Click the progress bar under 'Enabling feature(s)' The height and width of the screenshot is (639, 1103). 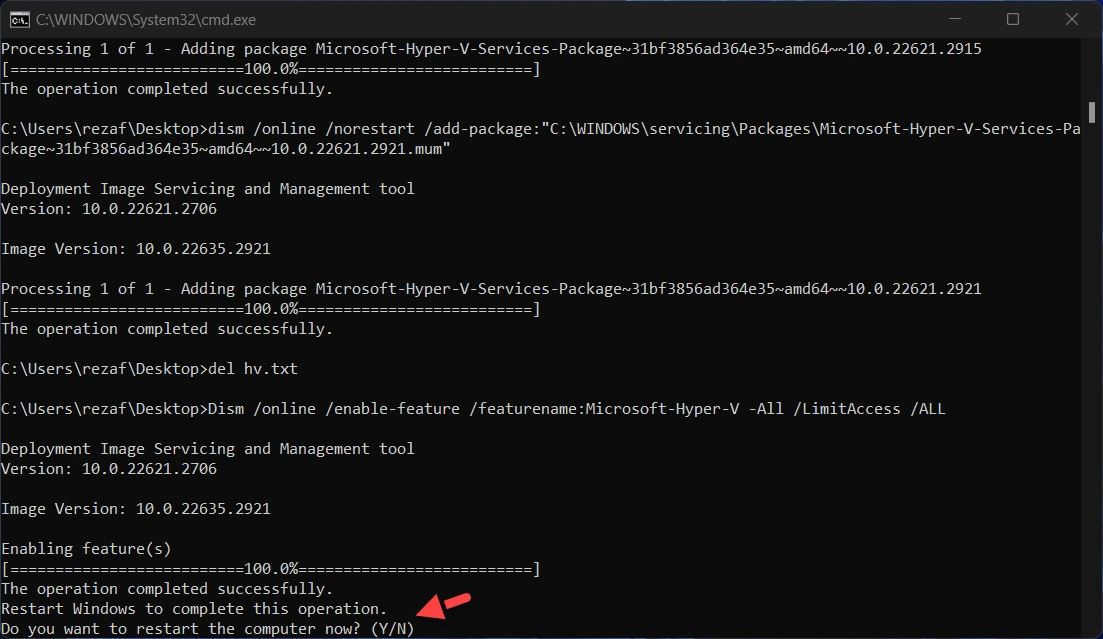[271, 569]
